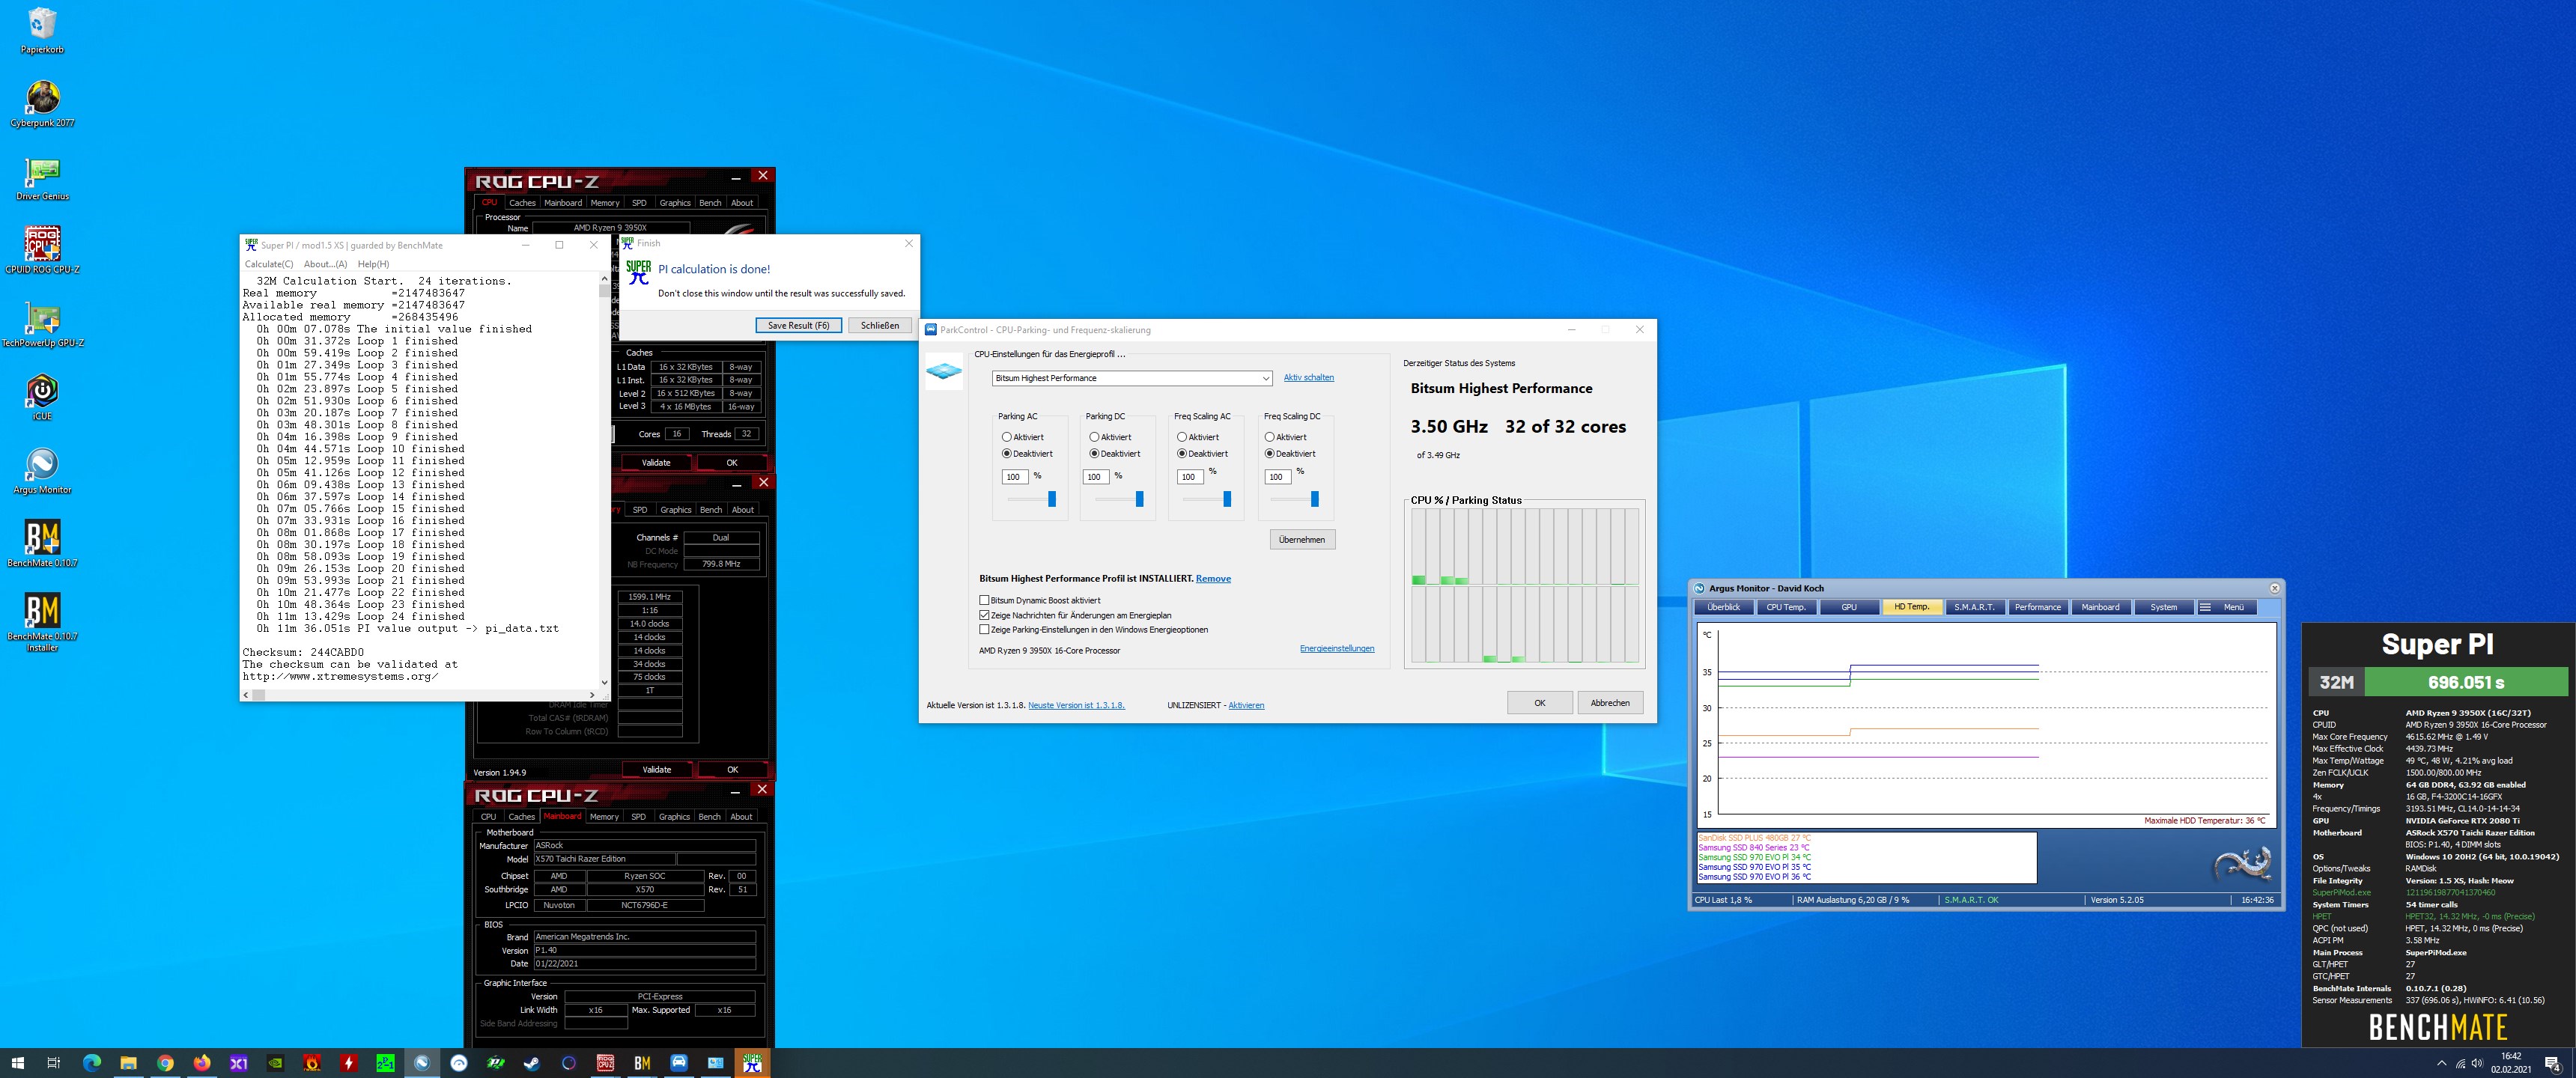
Task: Open Google Chrome from the taskbar
Action: (165, 1063)
